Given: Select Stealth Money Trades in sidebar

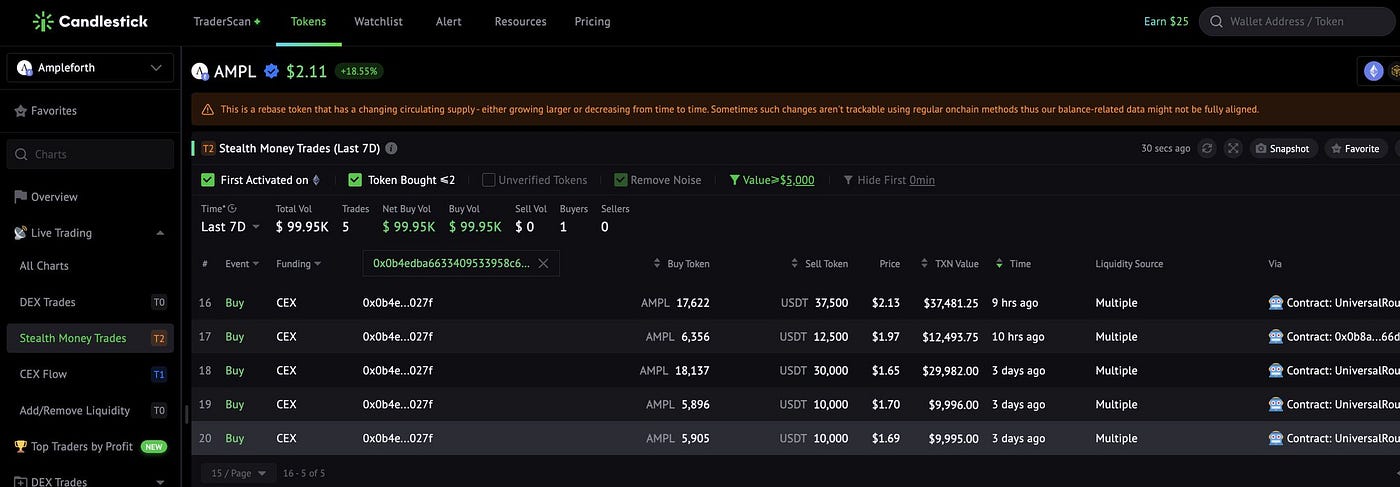Looking at the screenshot, I should [90, 338].
